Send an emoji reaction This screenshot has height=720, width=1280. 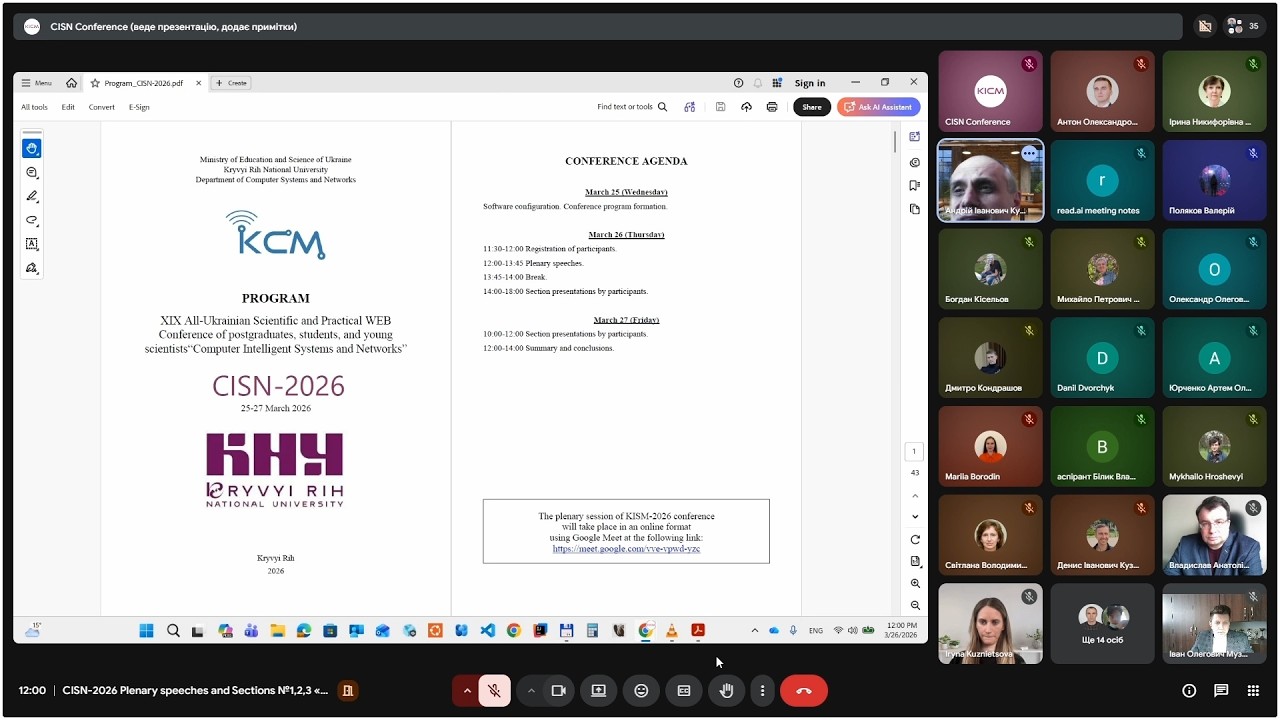[x=641, y=690]
